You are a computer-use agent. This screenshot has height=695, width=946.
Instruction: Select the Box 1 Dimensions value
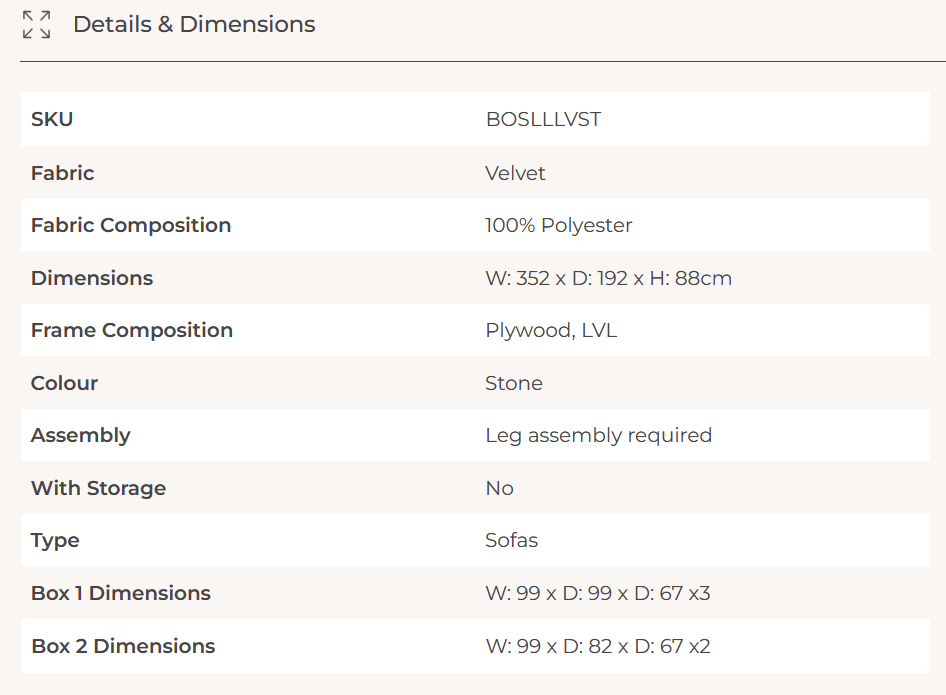[x=597, y=593]
